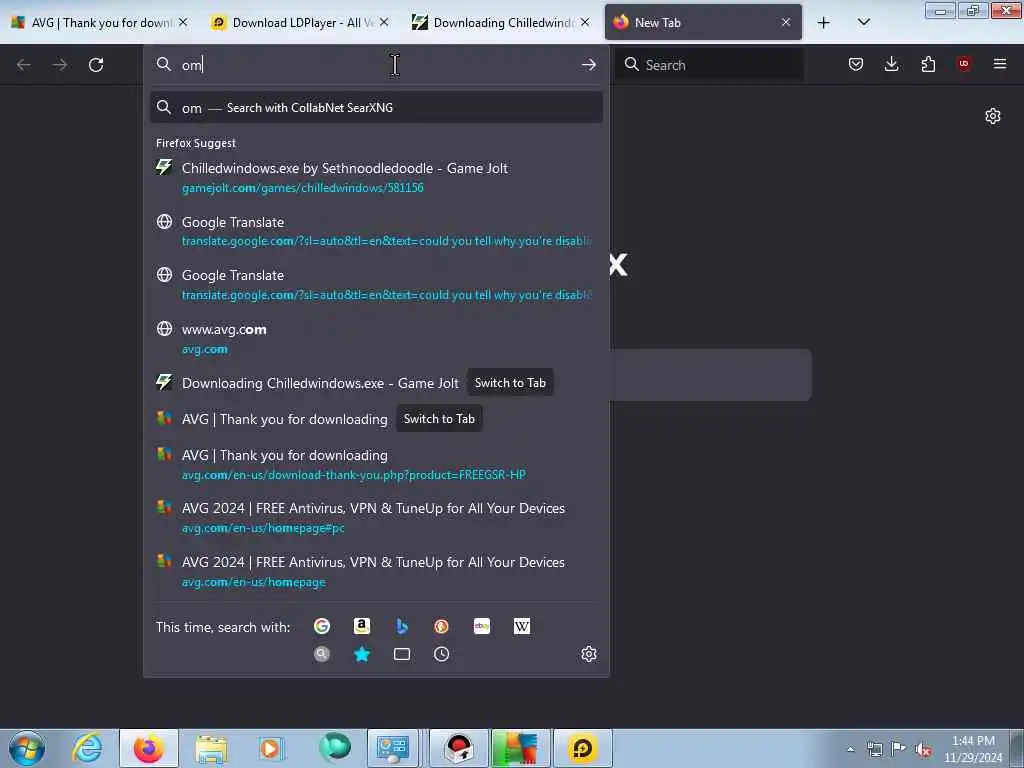1024x768 pixels.
Task: Switch to Tab for Downloading Chilledwindows.exe
Action: (510, 383)
